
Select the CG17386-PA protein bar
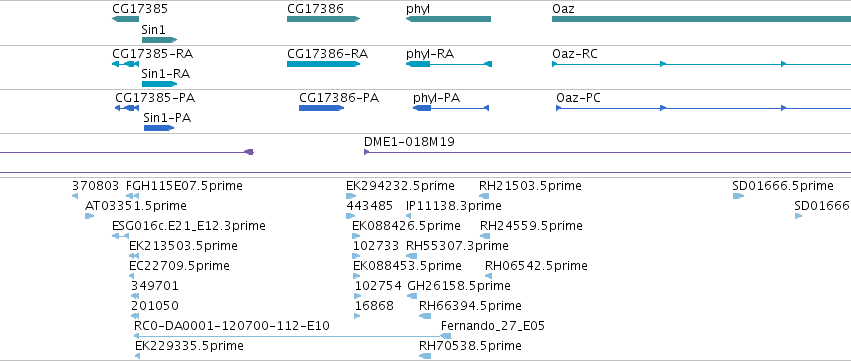[321, 108]
